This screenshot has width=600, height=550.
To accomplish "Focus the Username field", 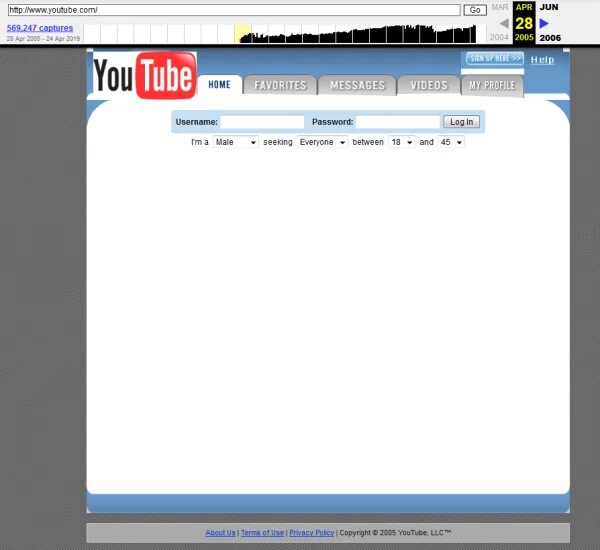I will point(262,122).
